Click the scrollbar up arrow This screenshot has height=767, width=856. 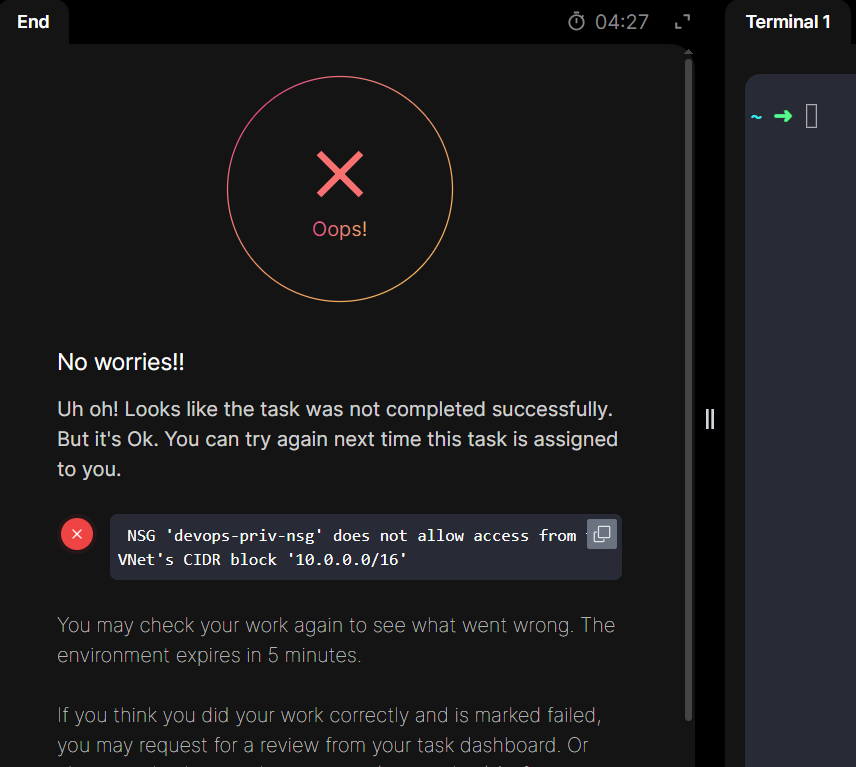point(688,52)
